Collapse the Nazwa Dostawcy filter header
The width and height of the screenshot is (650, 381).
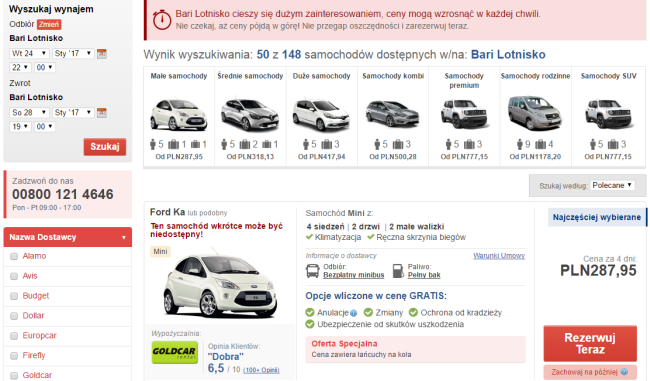tap(68, 237)
